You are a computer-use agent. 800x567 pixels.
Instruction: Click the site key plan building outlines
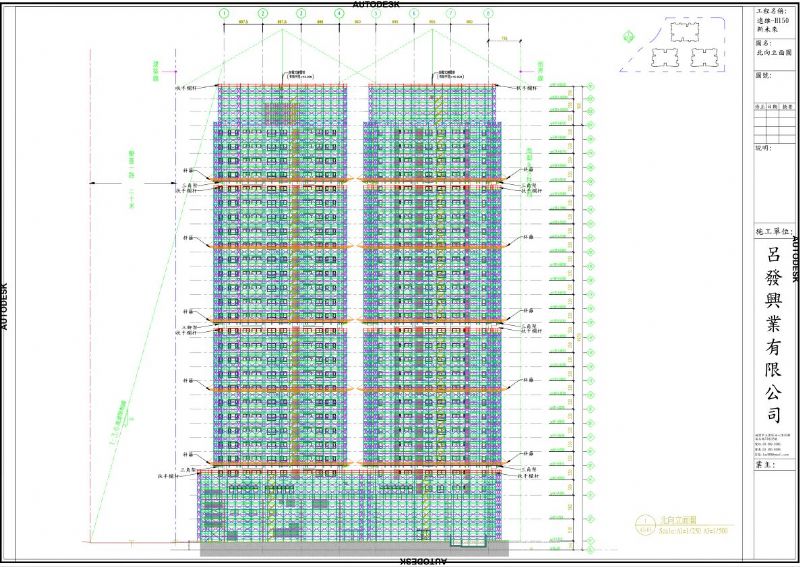coord(685,46)
